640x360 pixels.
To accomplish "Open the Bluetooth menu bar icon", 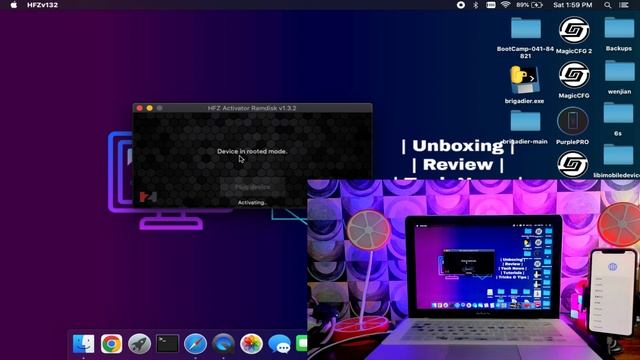I will [x=476, y=5].
